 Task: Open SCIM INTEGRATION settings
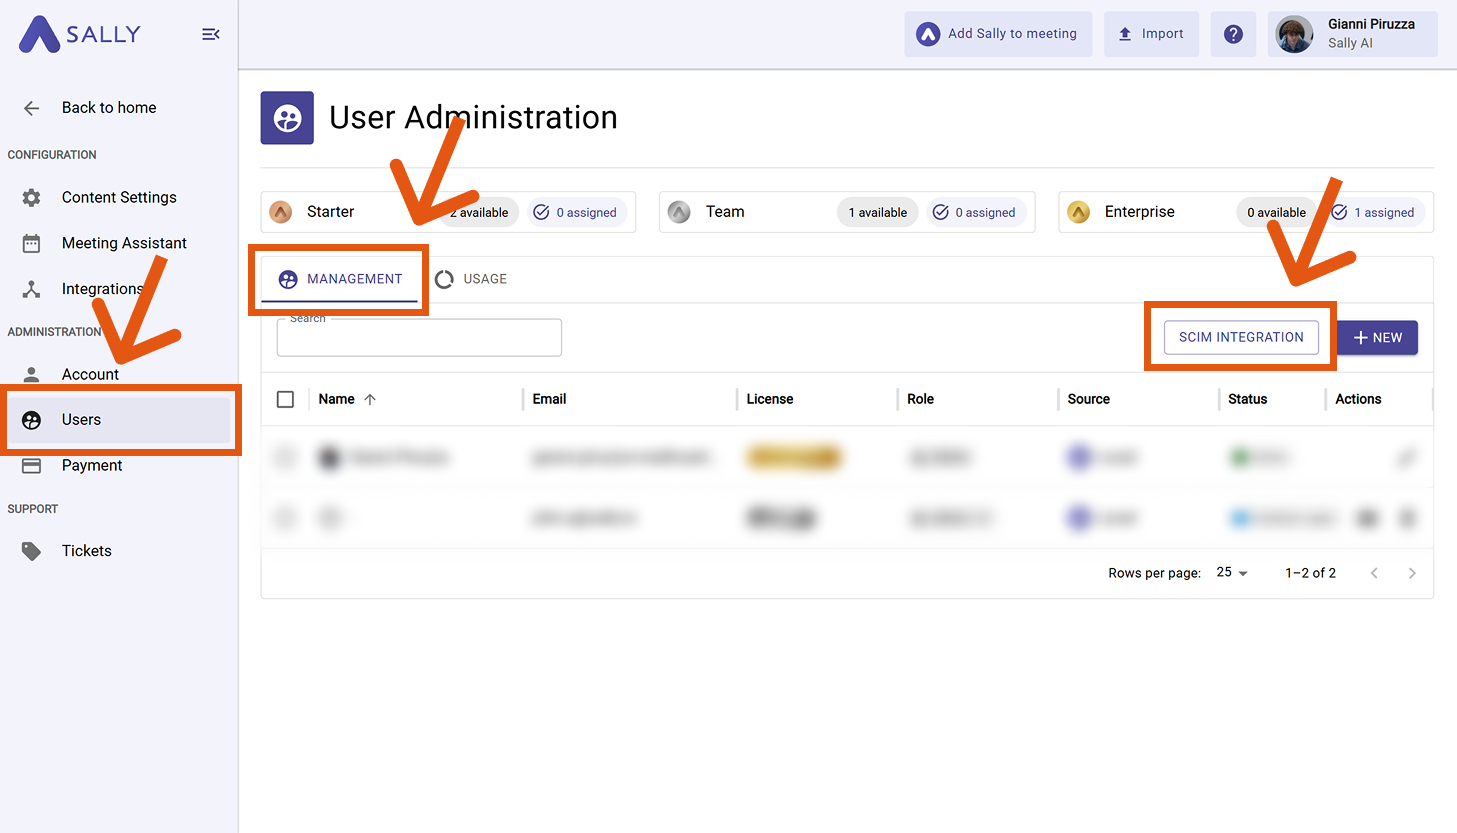(1240, 337)
